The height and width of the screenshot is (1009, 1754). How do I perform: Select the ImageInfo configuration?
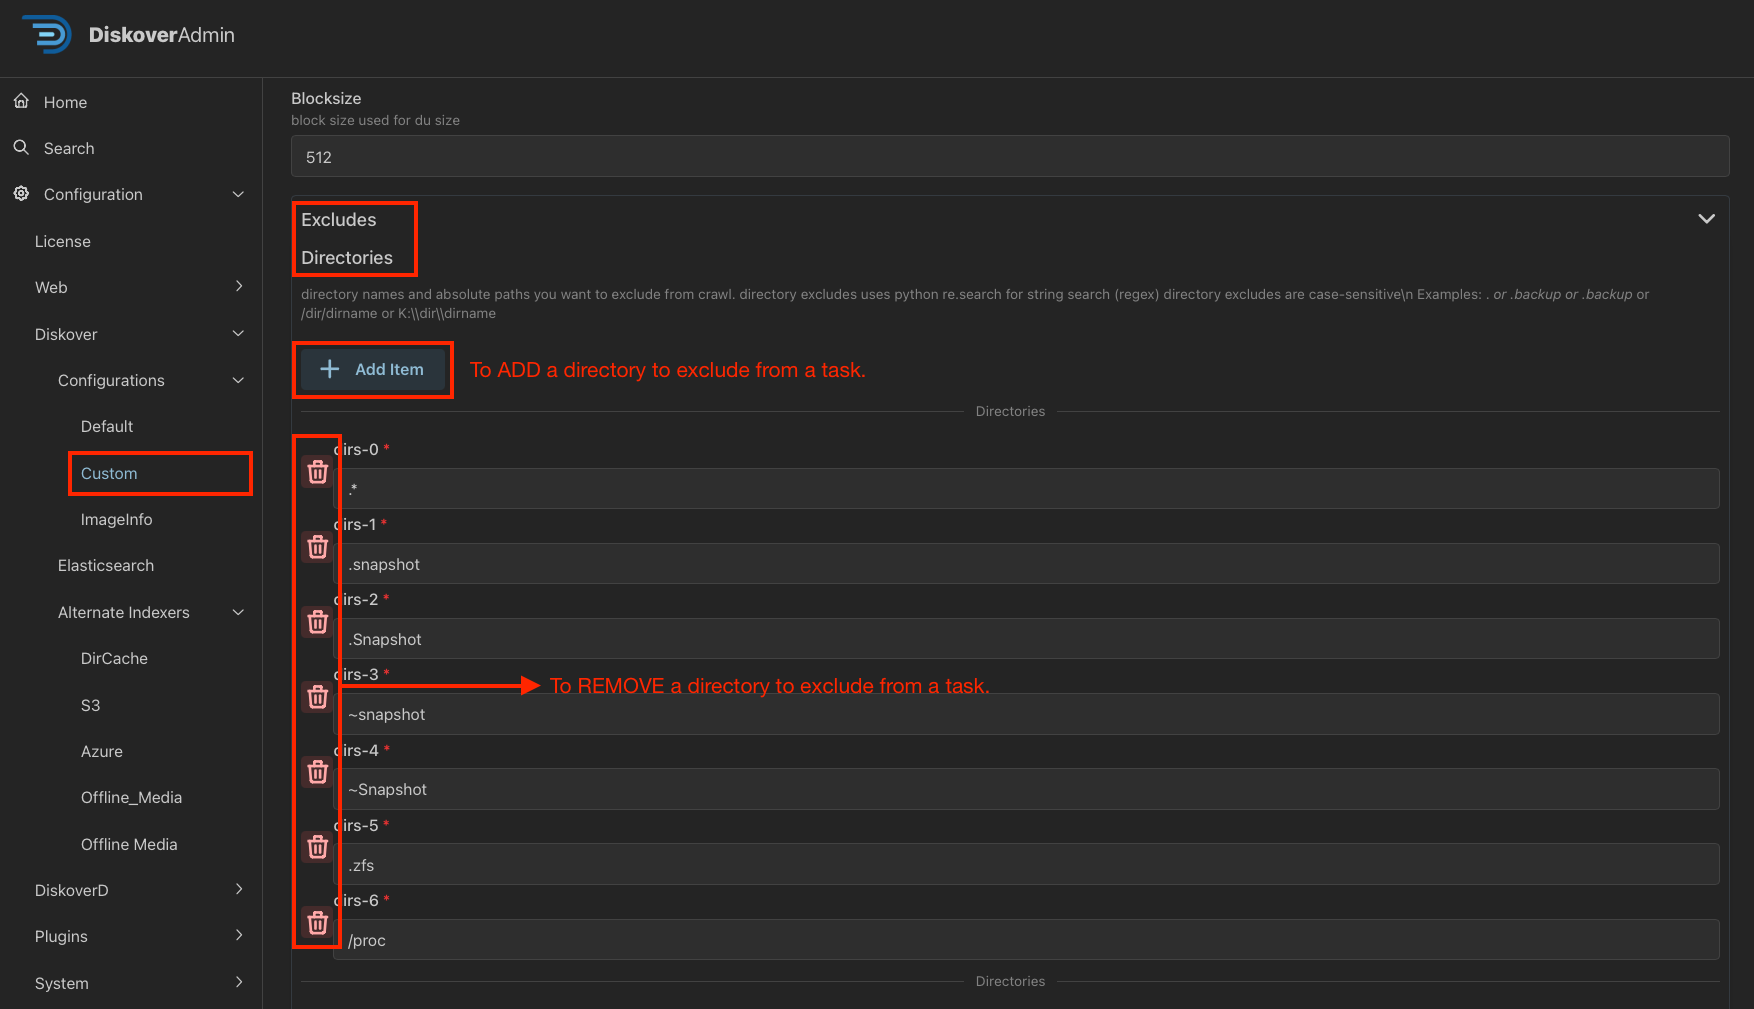(x=116, y=519)
